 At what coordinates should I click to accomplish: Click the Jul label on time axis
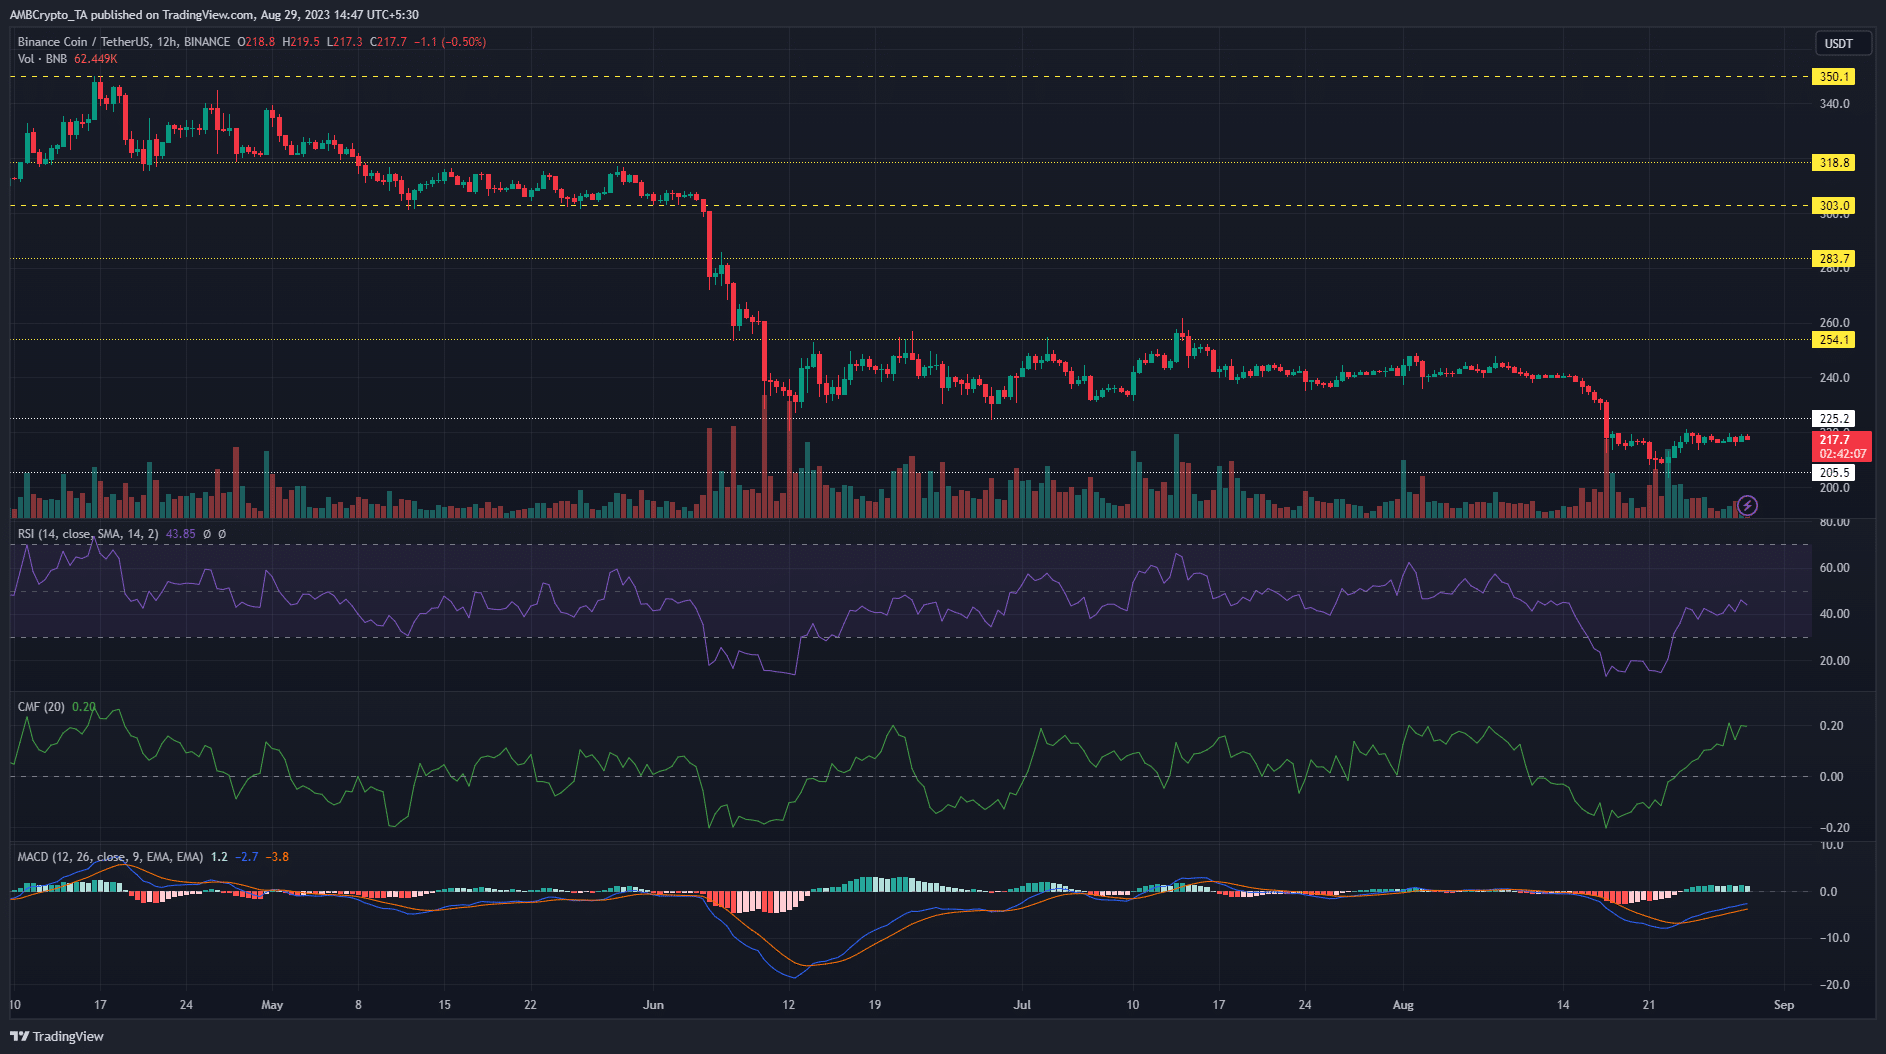(1022, 1005)
